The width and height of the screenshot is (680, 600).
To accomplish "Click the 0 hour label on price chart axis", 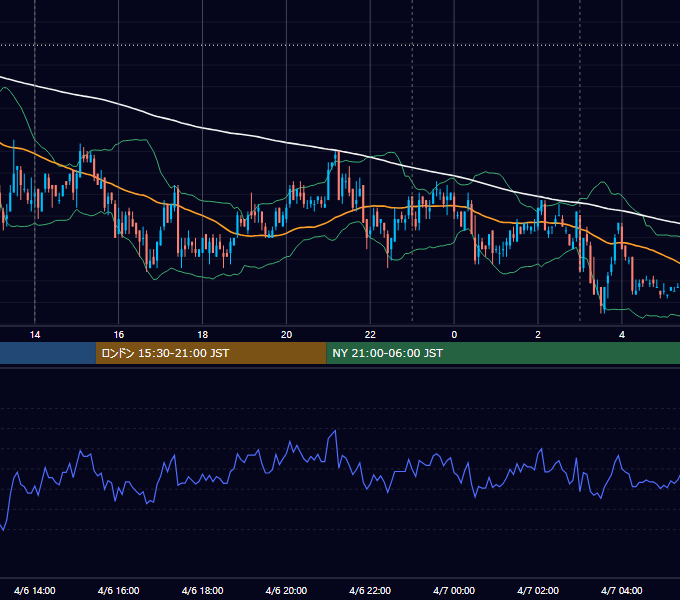I will coord(454,335).
